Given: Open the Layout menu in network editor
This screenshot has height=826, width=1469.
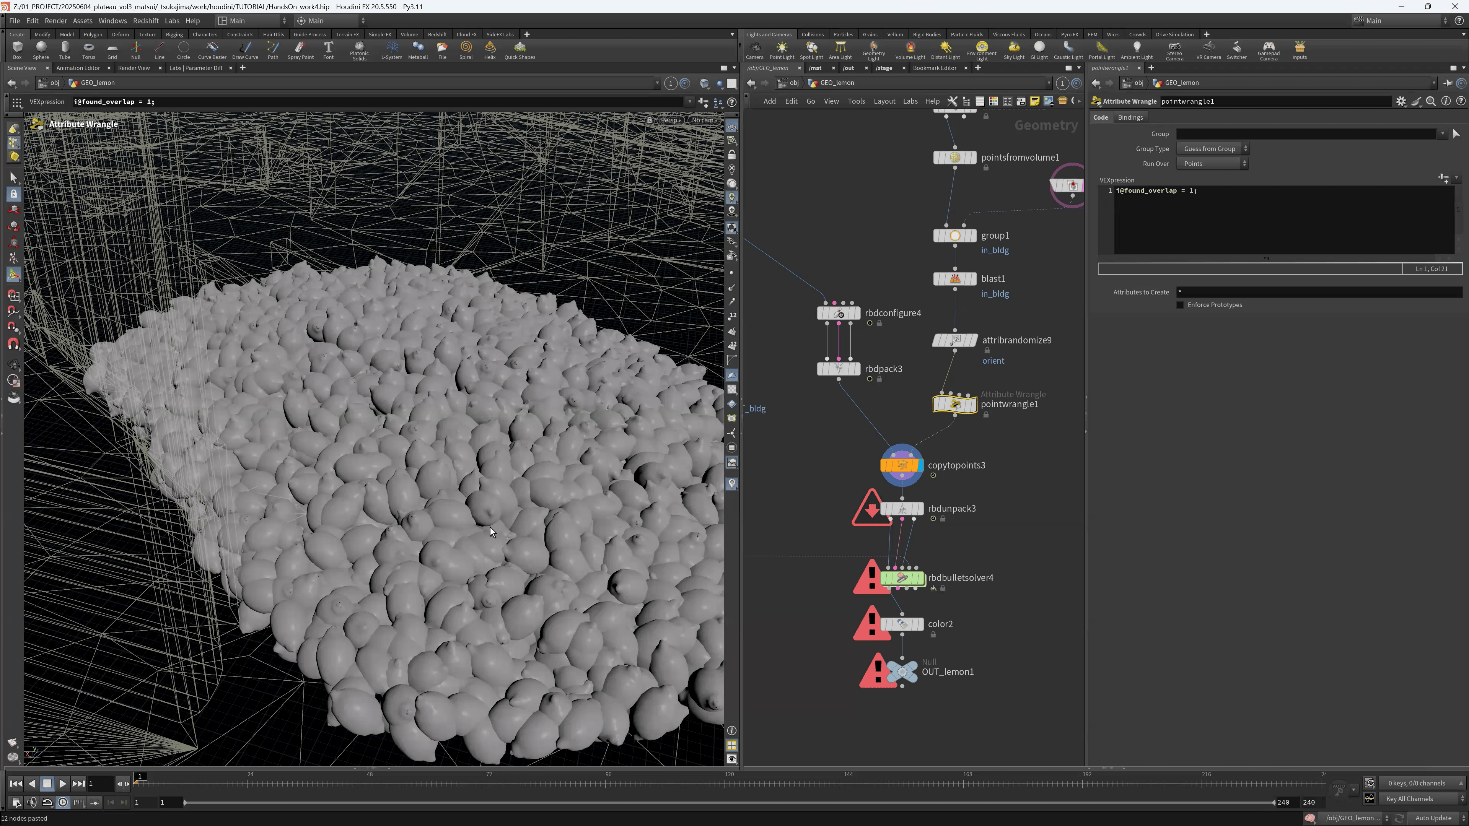Looking at the screenshot, I should click(884, 101).
